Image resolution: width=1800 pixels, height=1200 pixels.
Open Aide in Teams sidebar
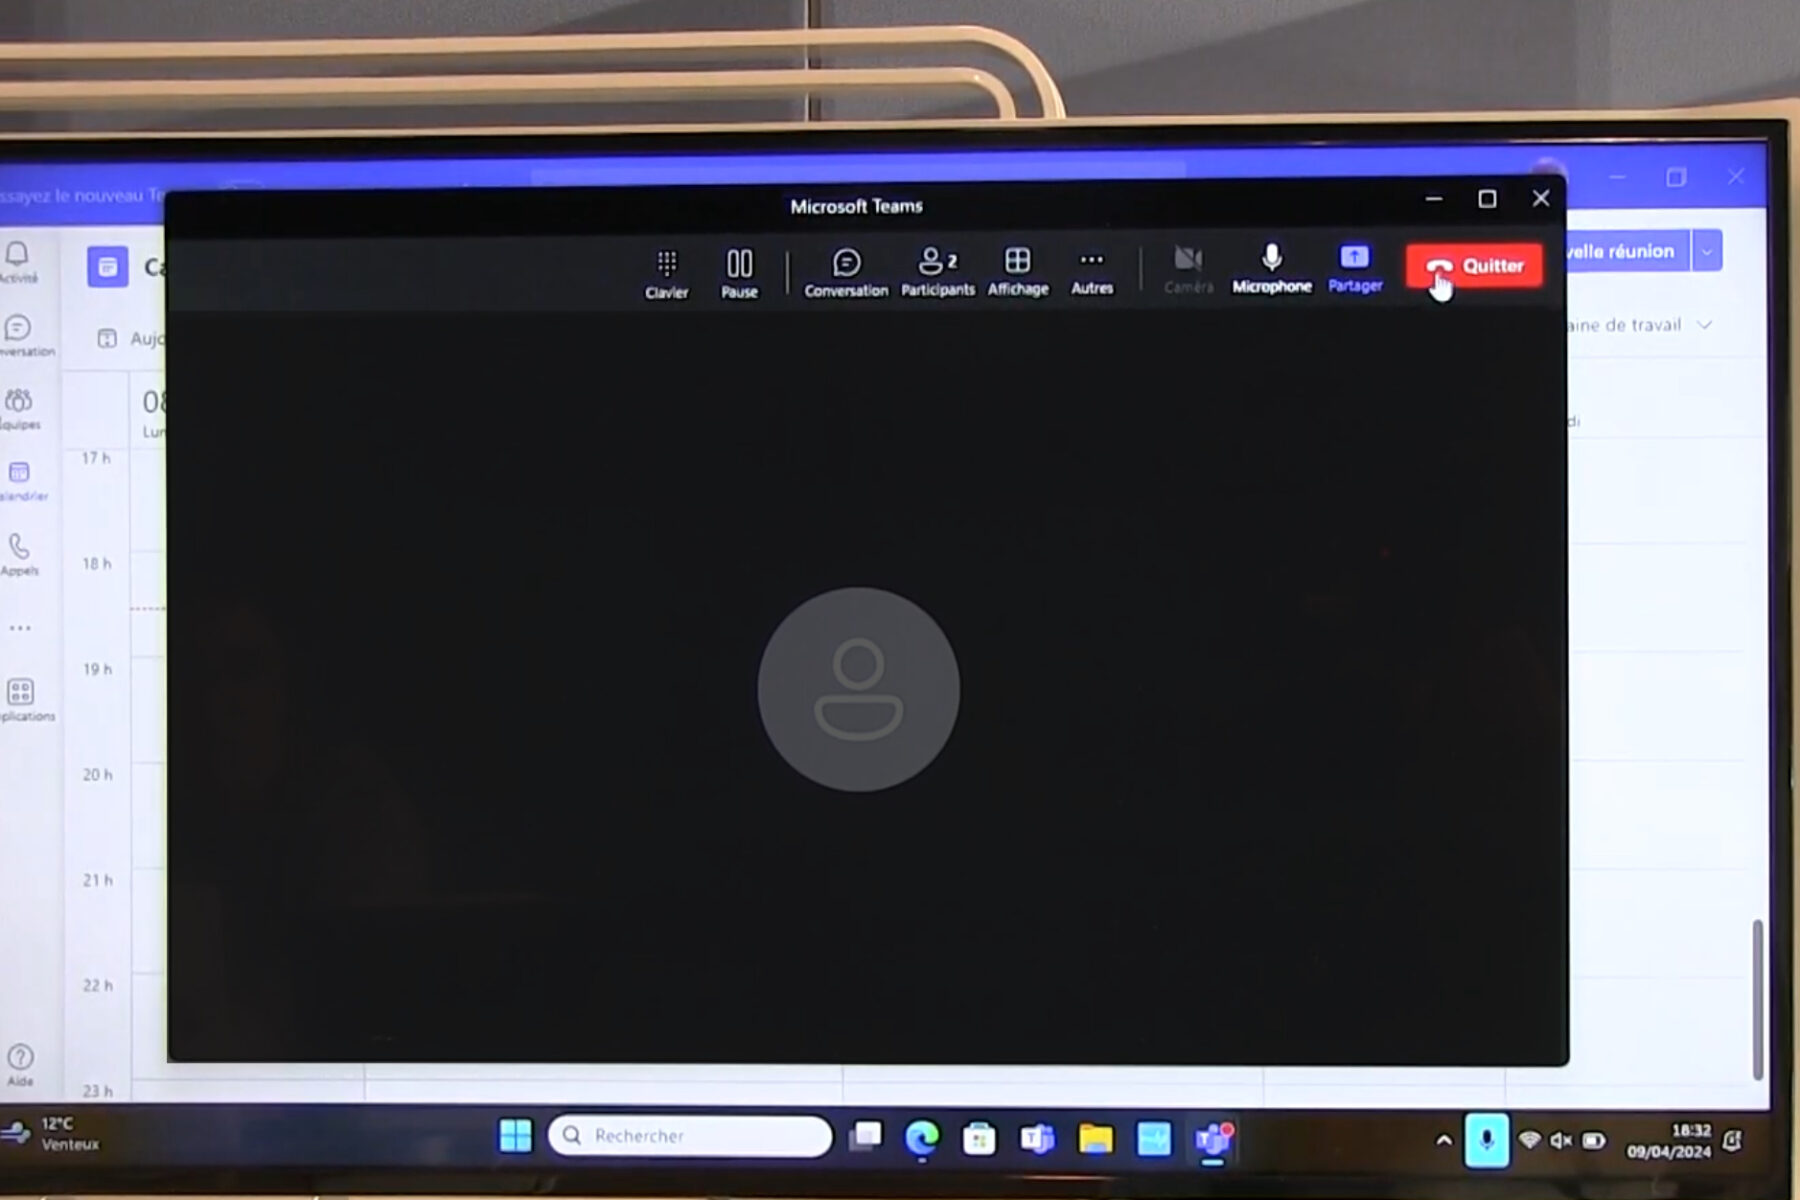point(20,1066)
